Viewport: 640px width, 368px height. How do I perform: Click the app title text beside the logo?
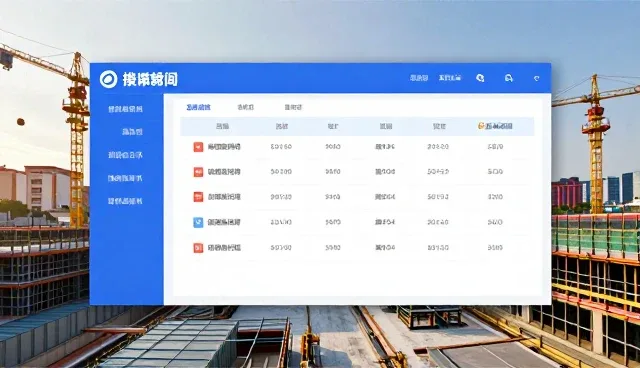pyautogui.click(x=150, y=79)
